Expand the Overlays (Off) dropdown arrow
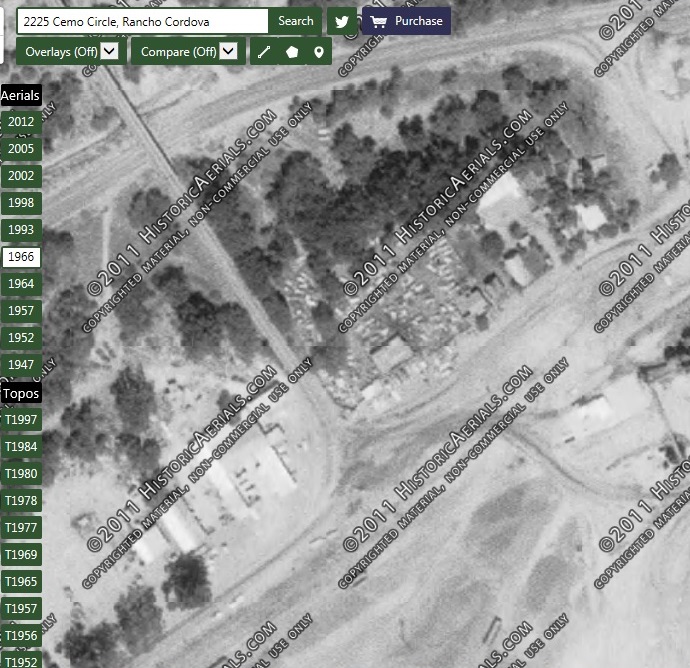 point(109,51)
